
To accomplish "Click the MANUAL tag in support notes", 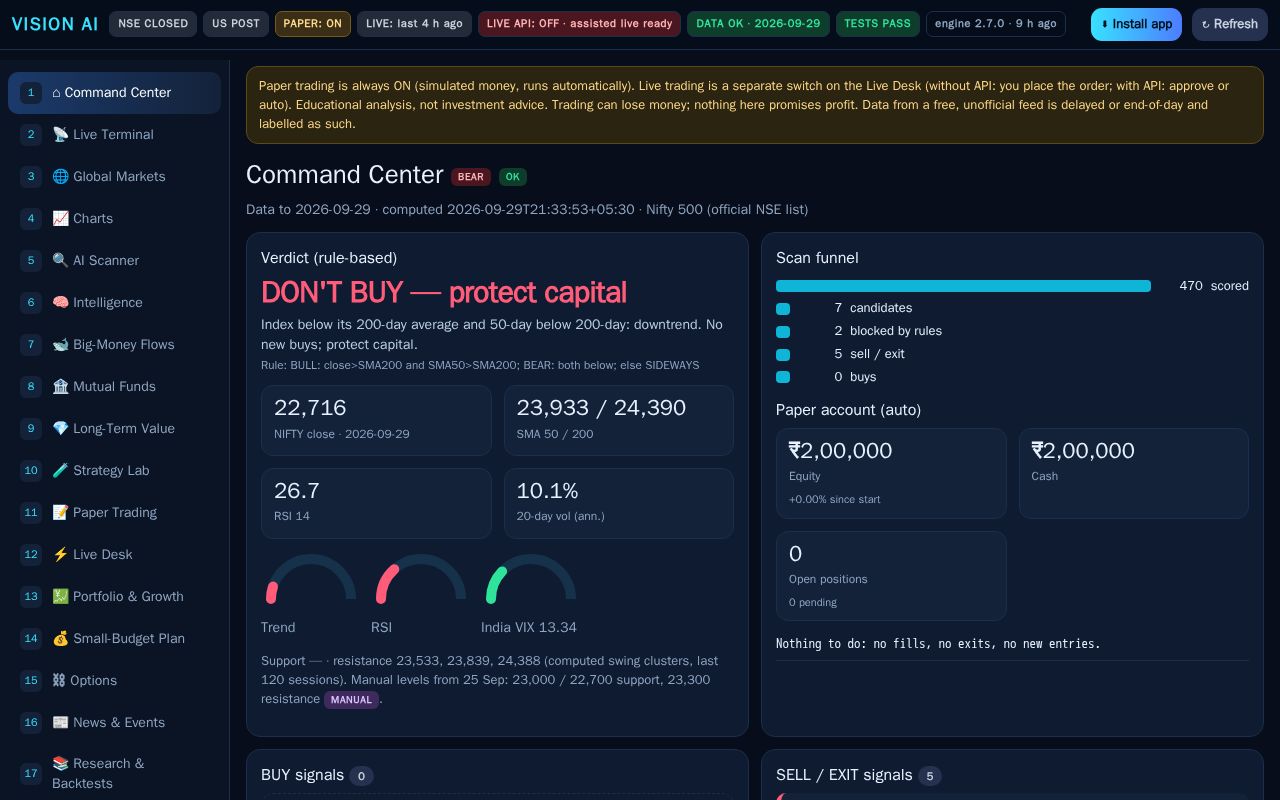I will click(x=351, y=700).
